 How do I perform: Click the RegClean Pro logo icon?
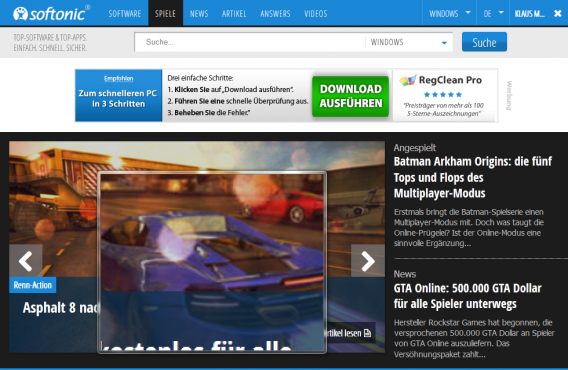coord(408,80)
